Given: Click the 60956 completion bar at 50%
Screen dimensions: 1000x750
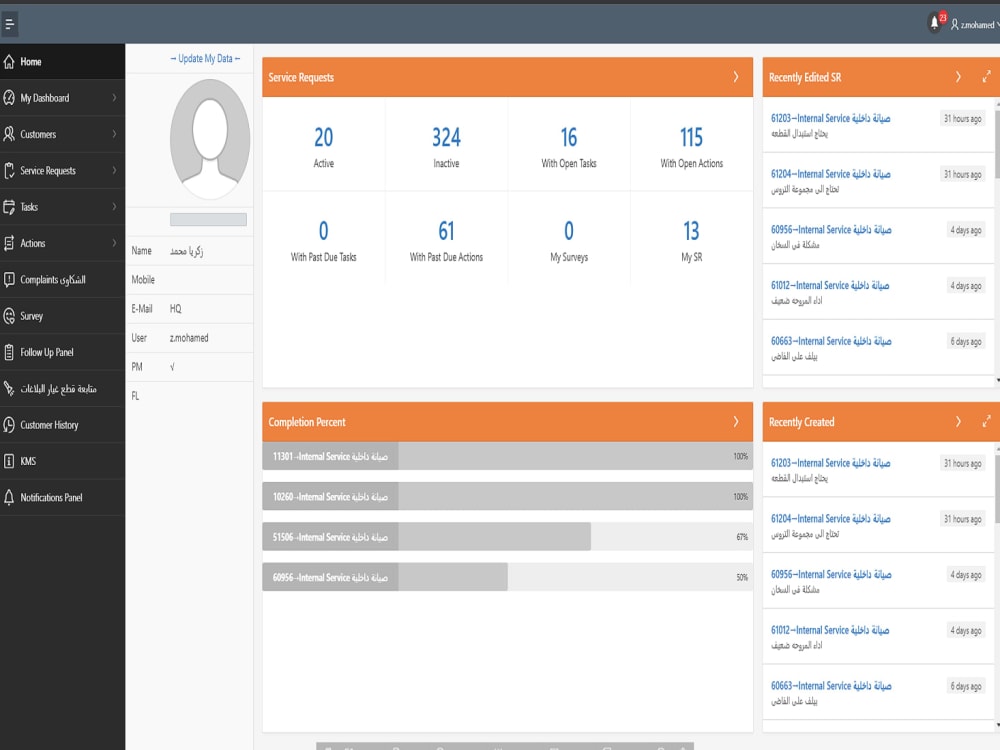Looking at the screenshot, I should pos(507,577).
